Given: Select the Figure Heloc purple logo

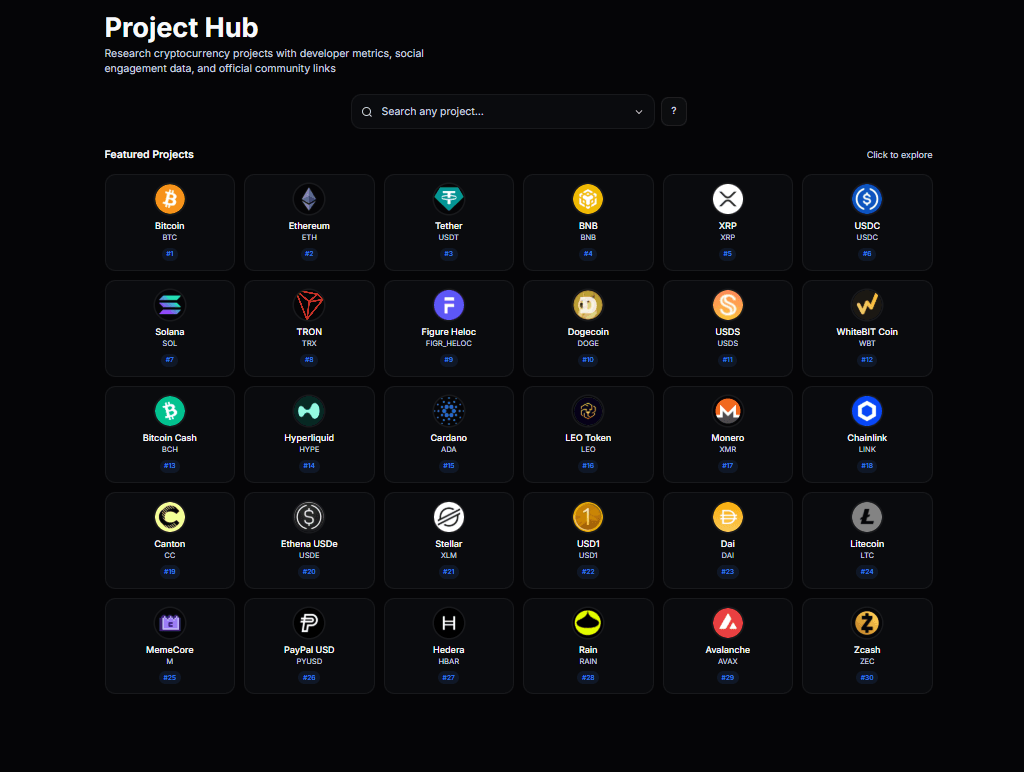Looking at the screenshot, I should pos(449,305).
